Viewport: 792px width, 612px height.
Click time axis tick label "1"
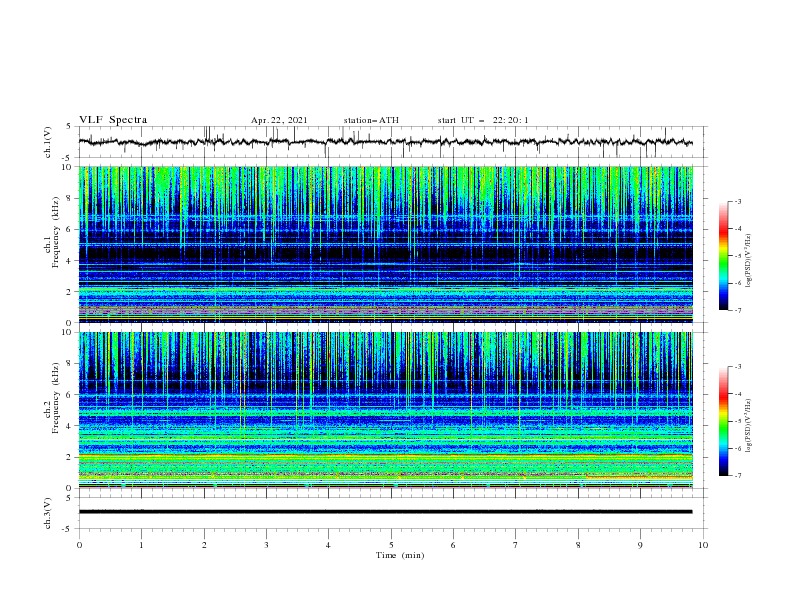click(x=142, y=545)
